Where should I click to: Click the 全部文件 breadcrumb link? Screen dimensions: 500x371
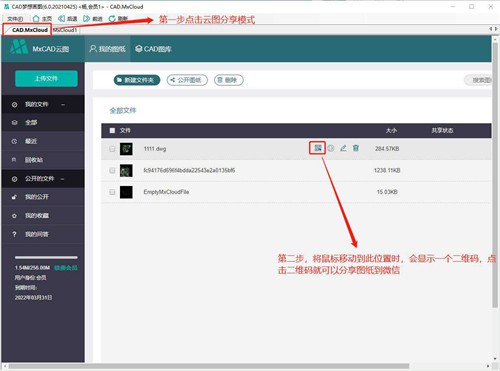(x=123, y=111)
